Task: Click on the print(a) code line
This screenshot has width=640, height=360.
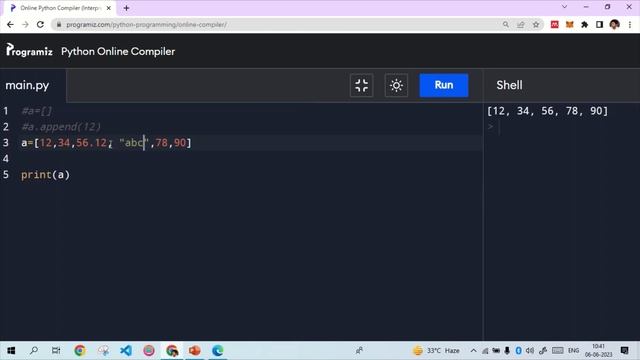Action: click(x=45, y=175)
